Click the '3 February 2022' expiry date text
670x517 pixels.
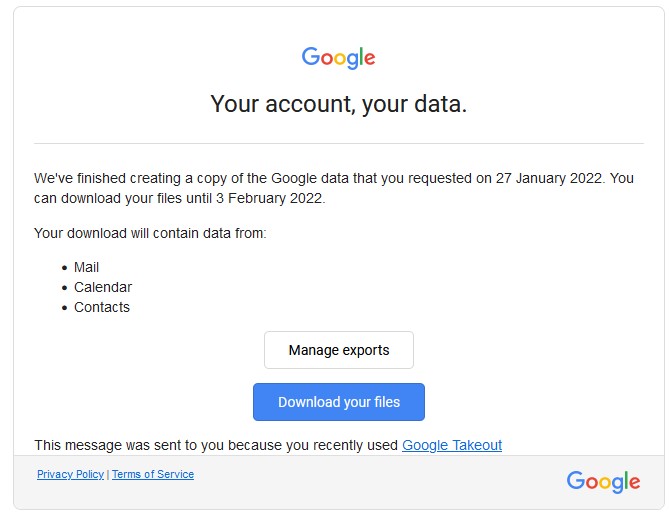click(269, 198)
